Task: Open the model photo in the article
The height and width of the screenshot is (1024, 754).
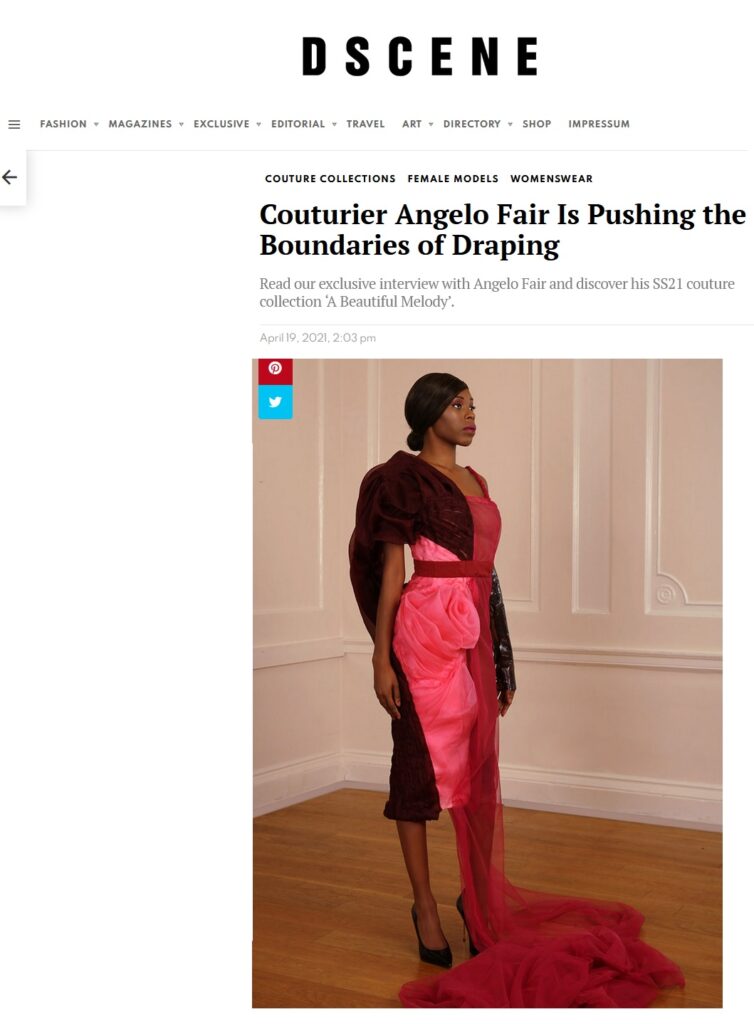Action: [487, 683]
